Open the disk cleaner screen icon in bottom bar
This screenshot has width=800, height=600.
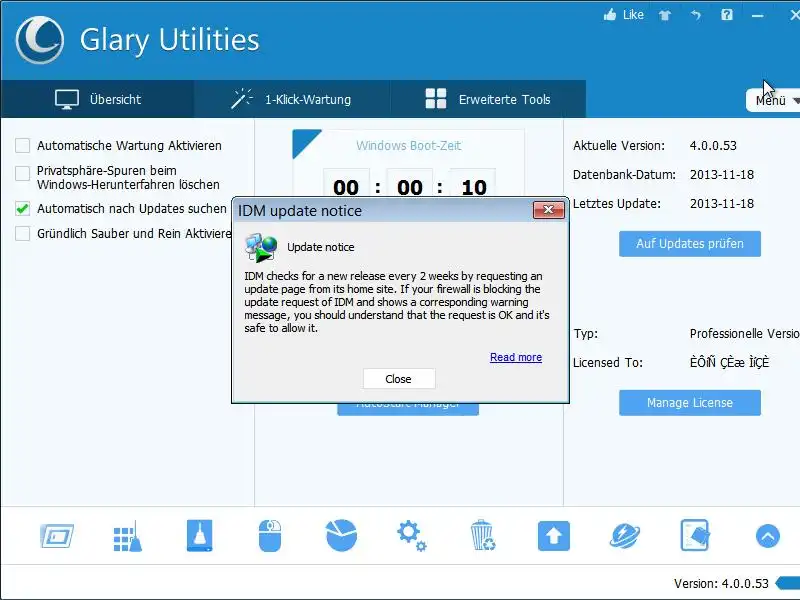57,536
